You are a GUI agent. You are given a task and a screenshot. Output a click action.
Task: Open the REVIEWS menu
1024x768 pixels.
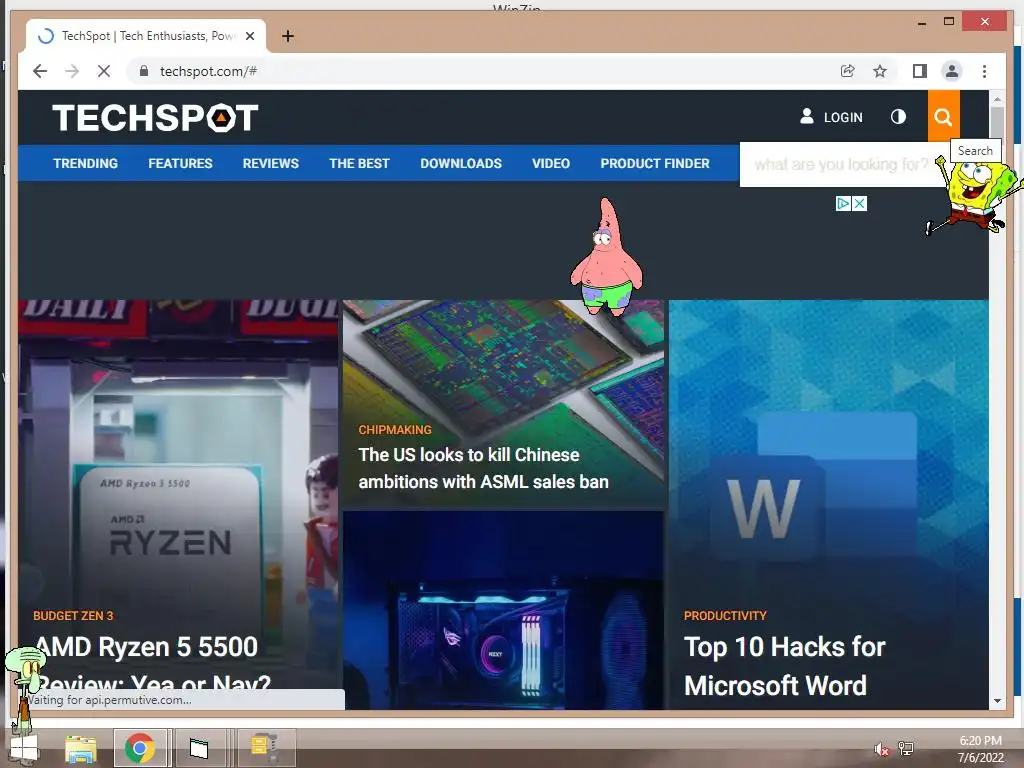(x=270, y=163)
